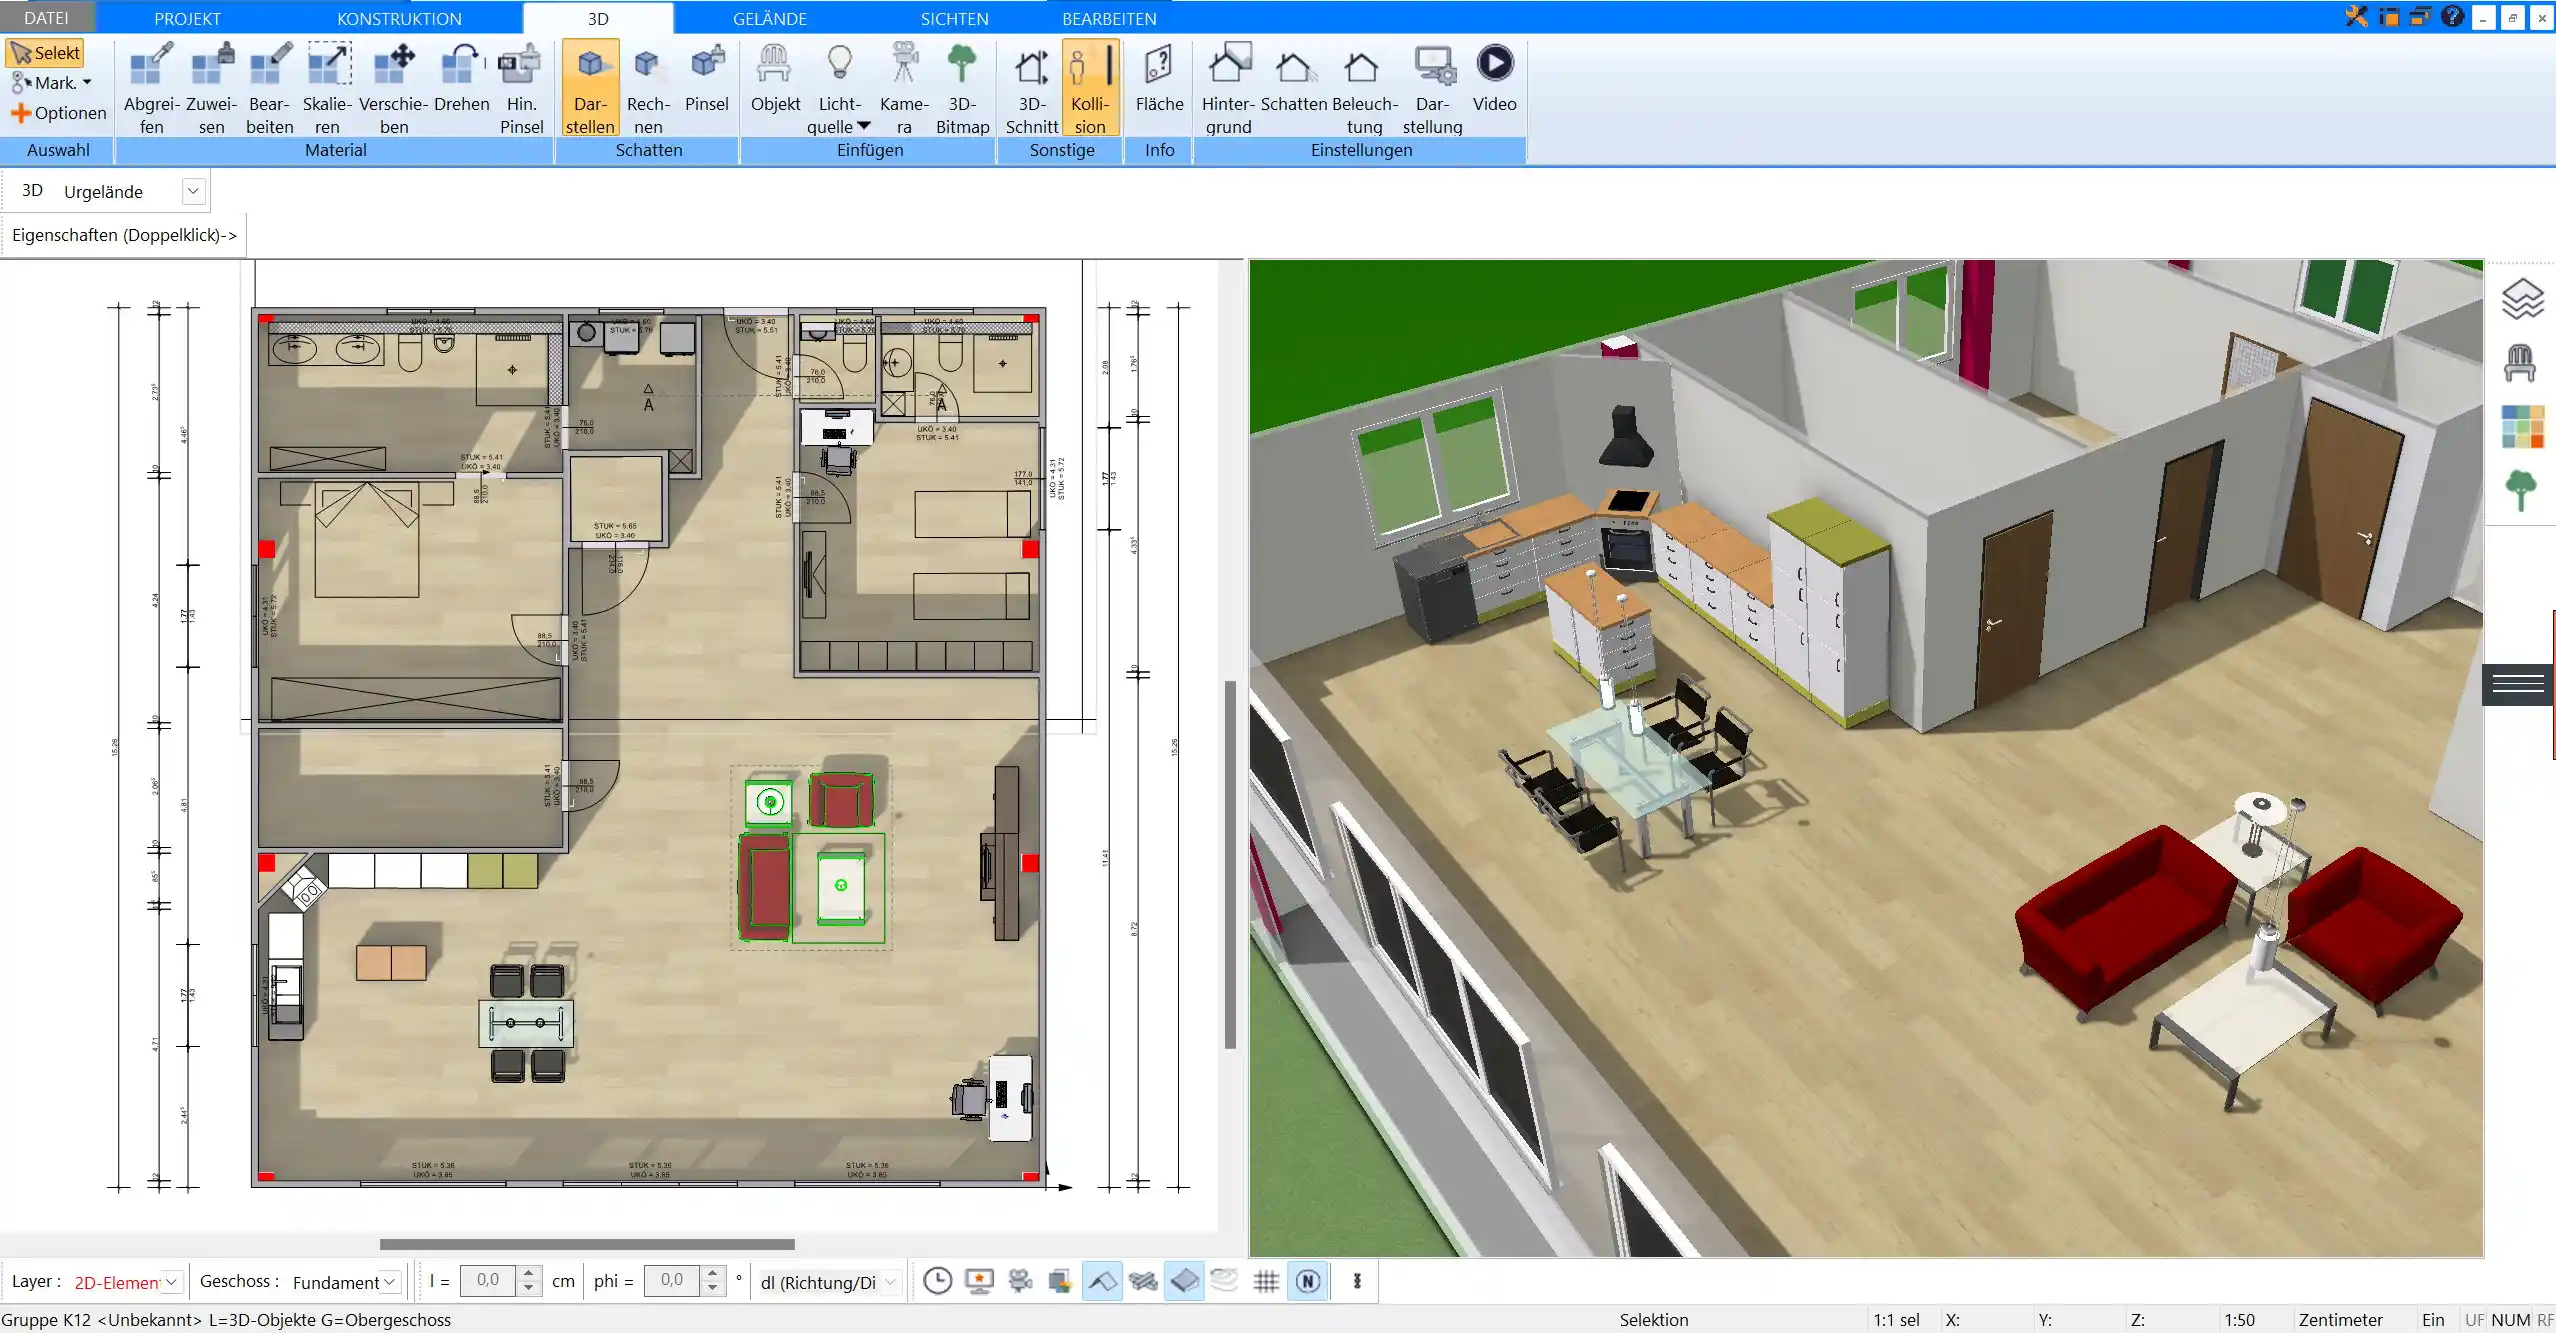
Task: Click the Zuweisen material icon
Action: click(212, 88)
